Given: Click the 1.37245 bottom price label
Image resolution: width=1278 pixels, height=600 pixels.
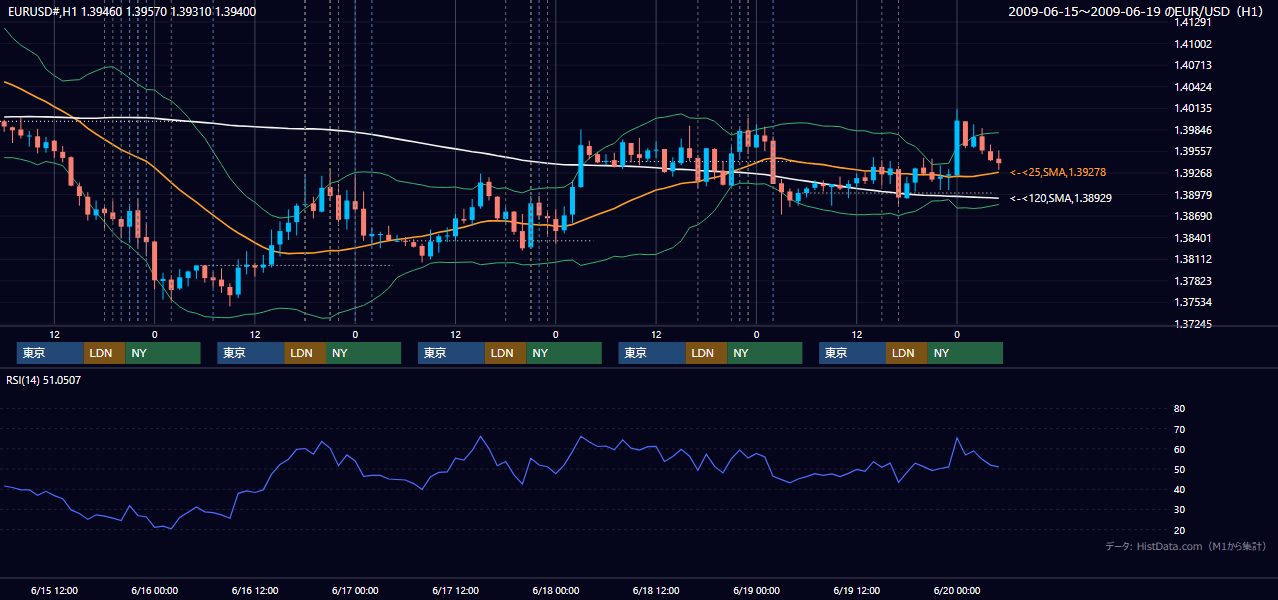Looking at the screenshot, I should 1194,324.
